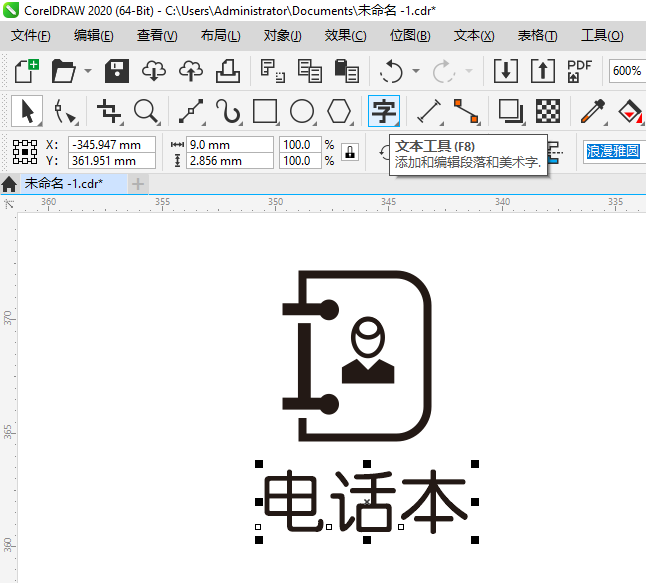Viewport: 646px width, 583px height.
Task: Open the 表格(T) menu
Action: (x=537, y=36)
